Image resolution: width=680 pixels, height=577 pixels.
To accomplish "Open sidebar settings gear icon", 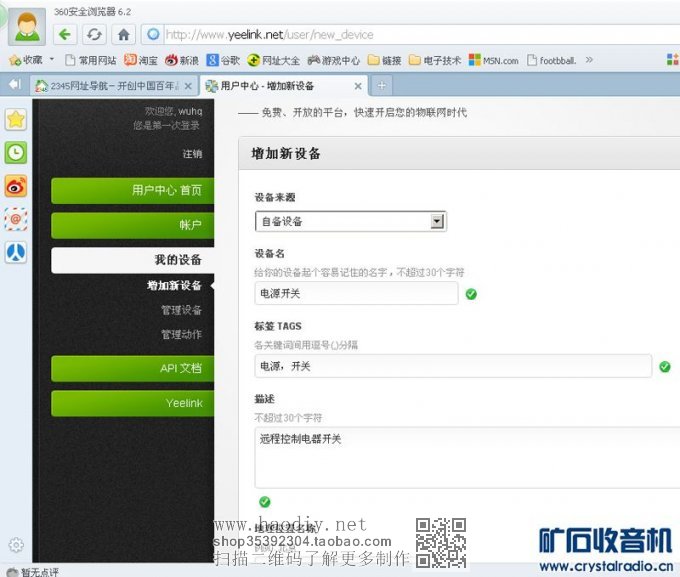I will [16, 545].
